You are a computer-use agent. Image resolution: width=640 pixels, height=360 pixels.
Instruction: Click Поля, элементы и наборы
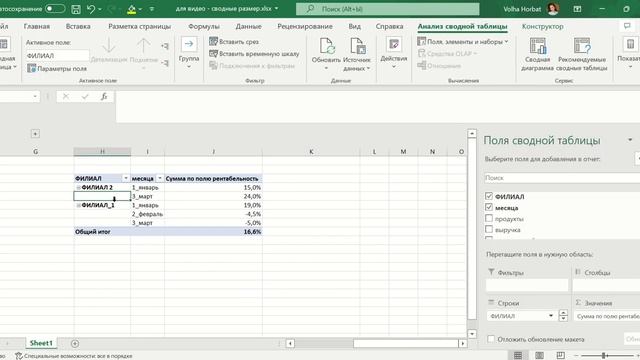[463, 42]
